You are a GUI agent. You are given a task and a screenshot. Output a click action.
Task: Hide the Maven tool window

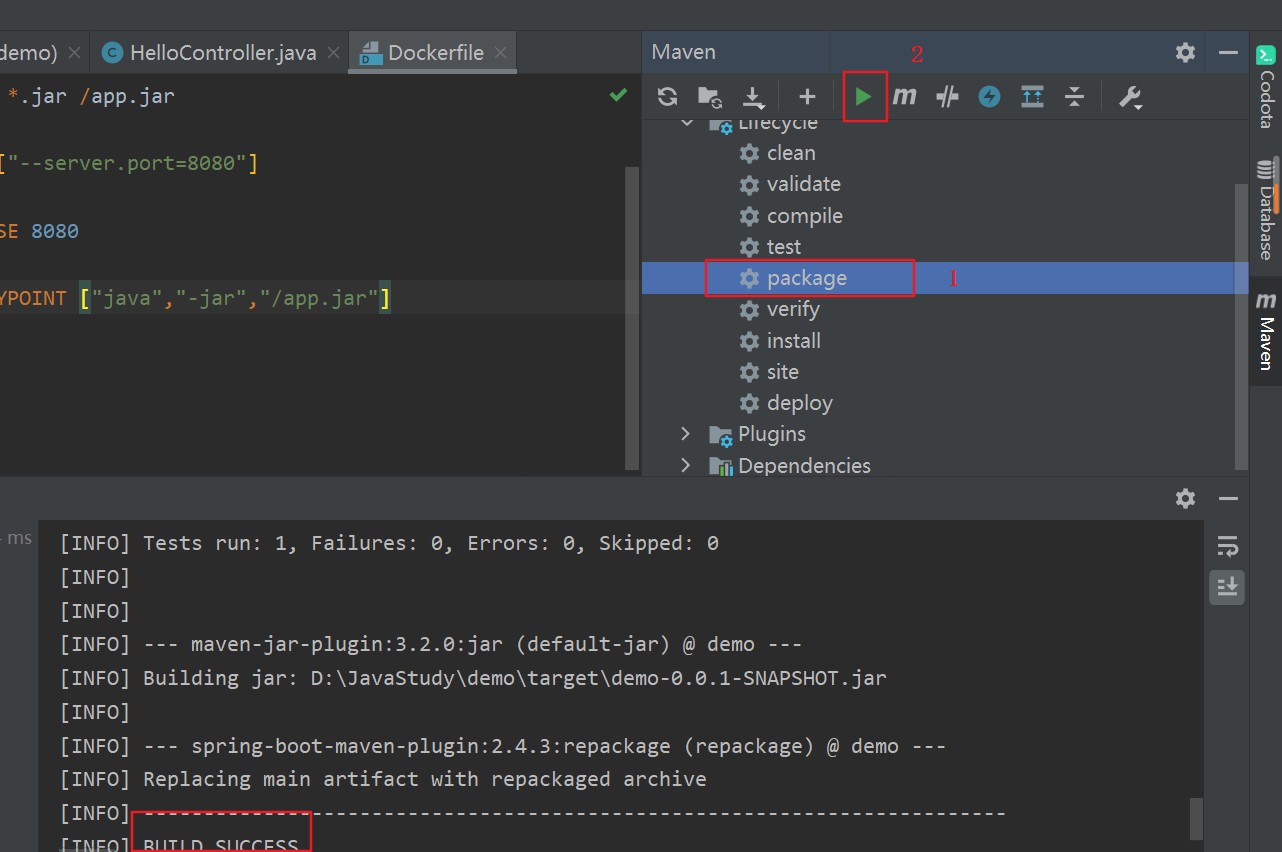click(x=1229, y=52)
